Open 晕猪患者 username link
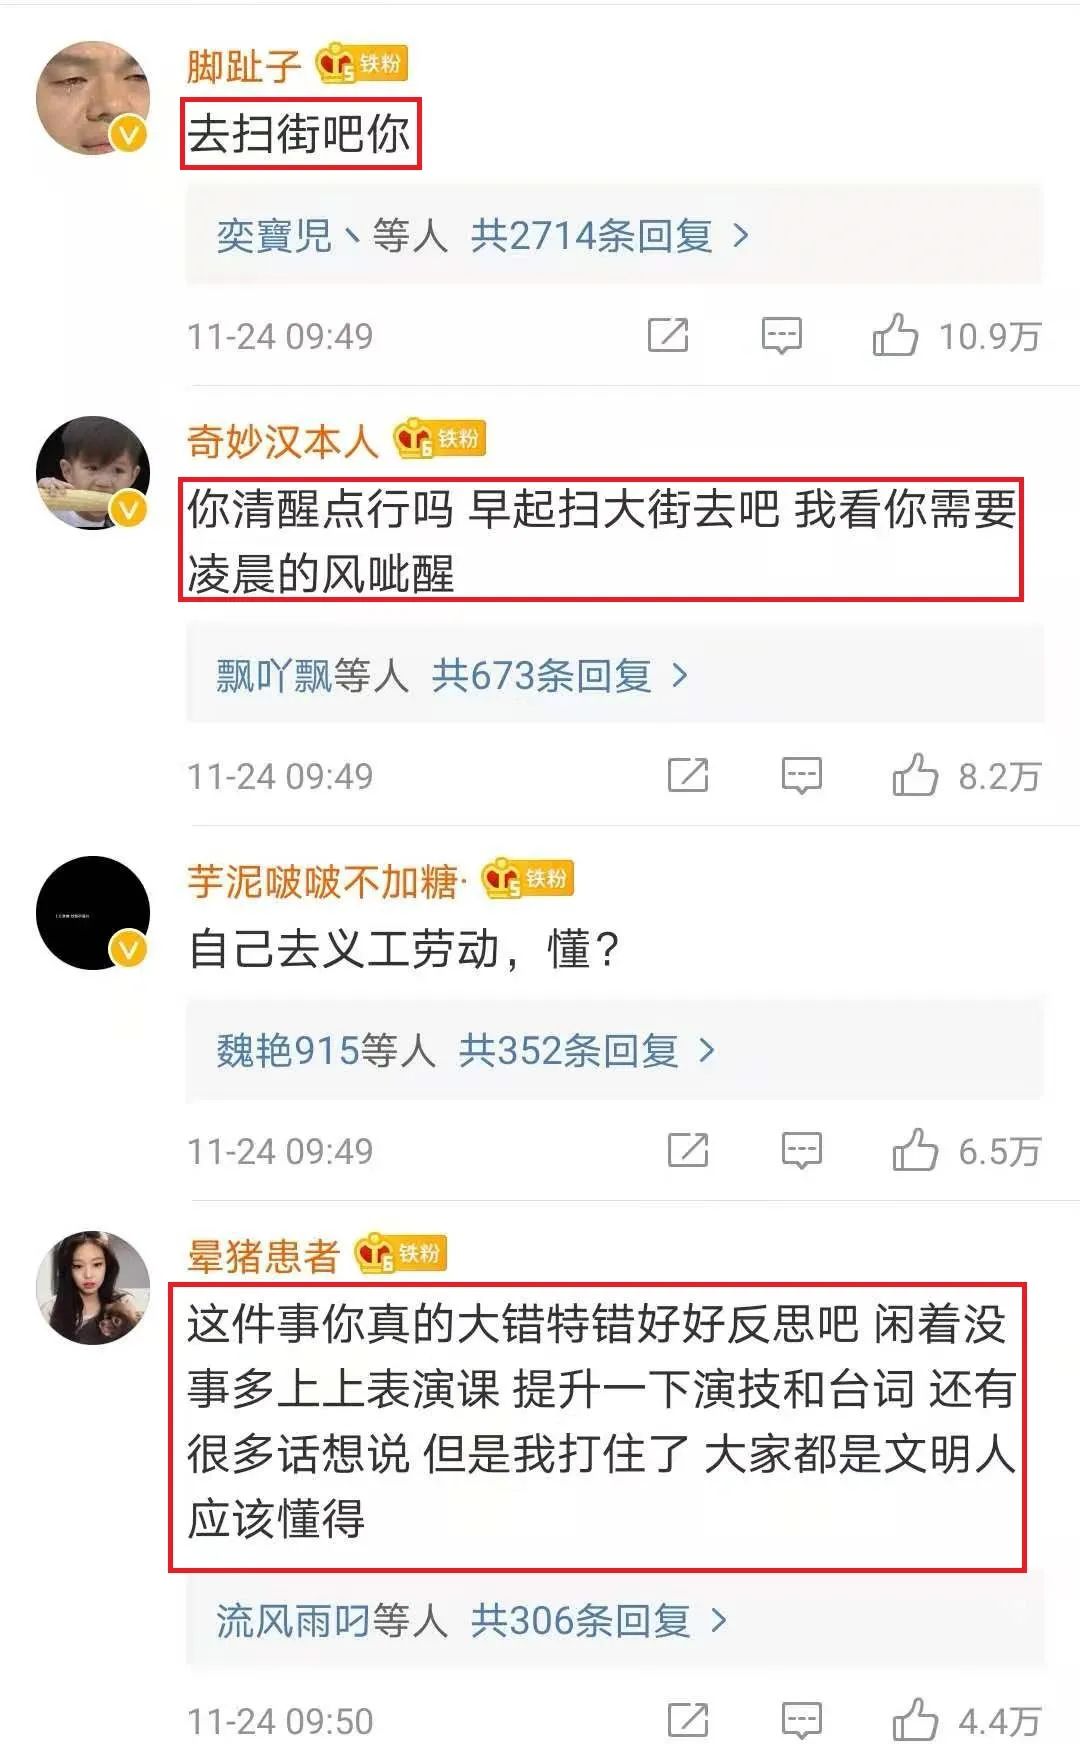Image resolution: width=1080 pixels, height=1744 pixels. pyautogui.click(x=263, y=1256)
